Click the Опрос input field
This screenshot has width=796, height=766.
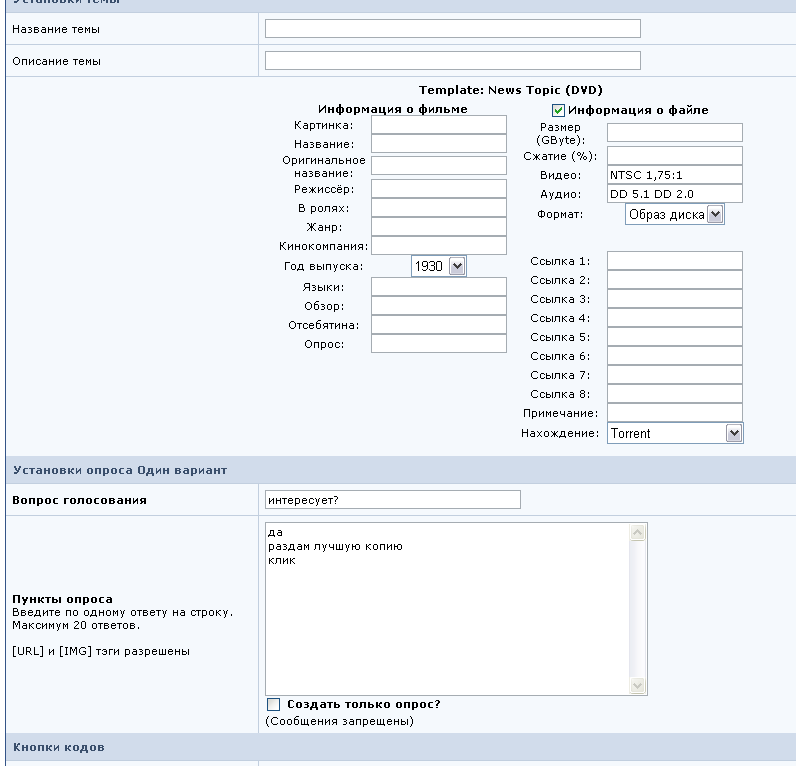[x=439, y=343]
